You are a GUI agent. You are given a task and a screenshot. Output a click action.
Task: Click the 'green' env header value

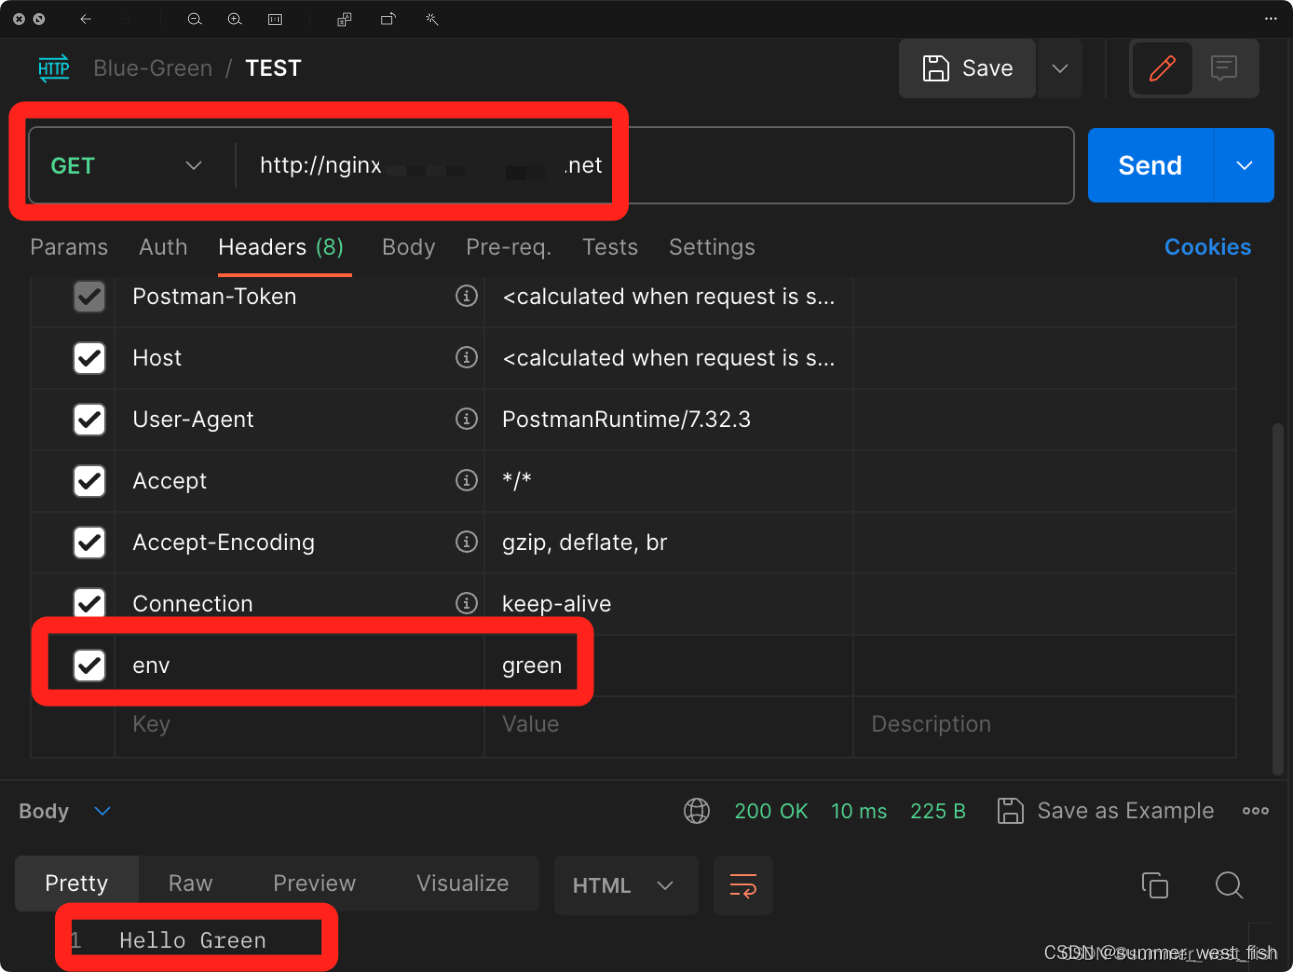point(532,666)
